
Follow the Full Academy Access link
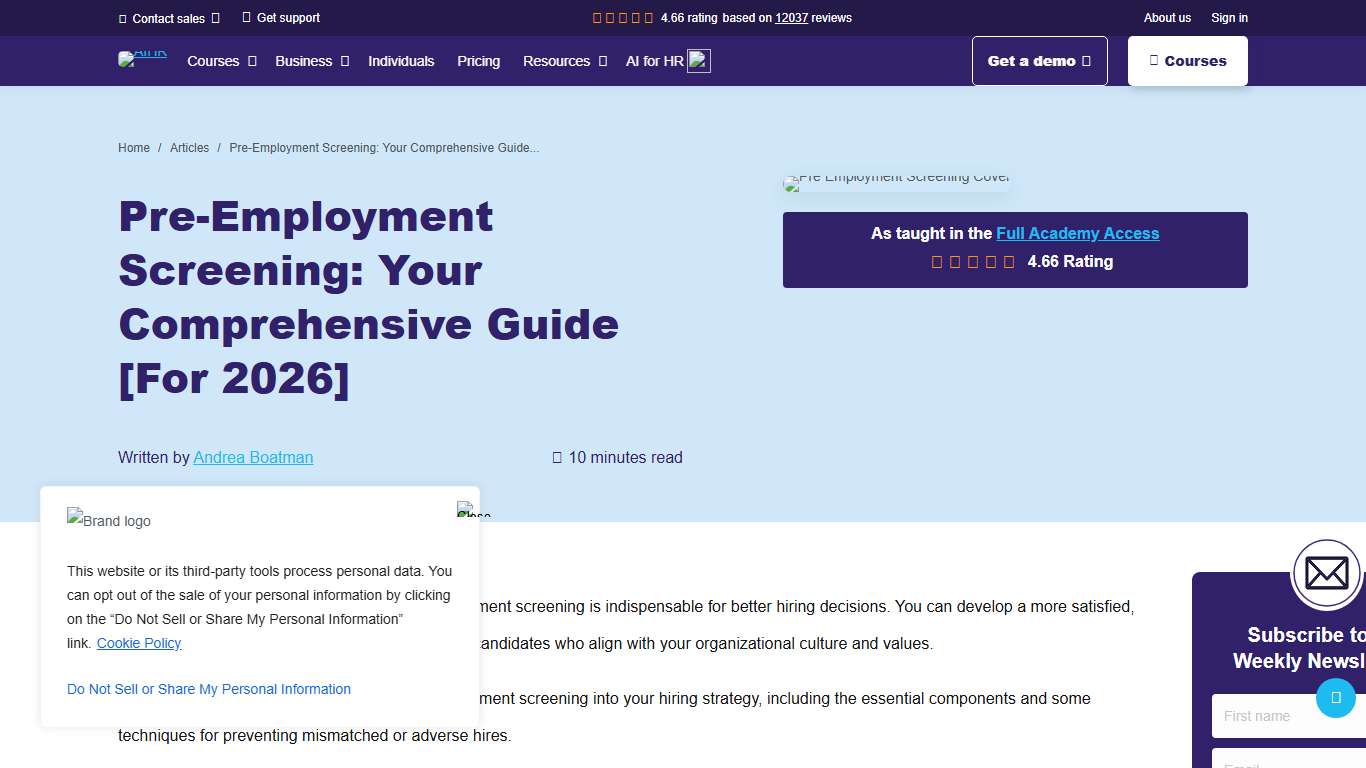click(x=1078, y=233)
